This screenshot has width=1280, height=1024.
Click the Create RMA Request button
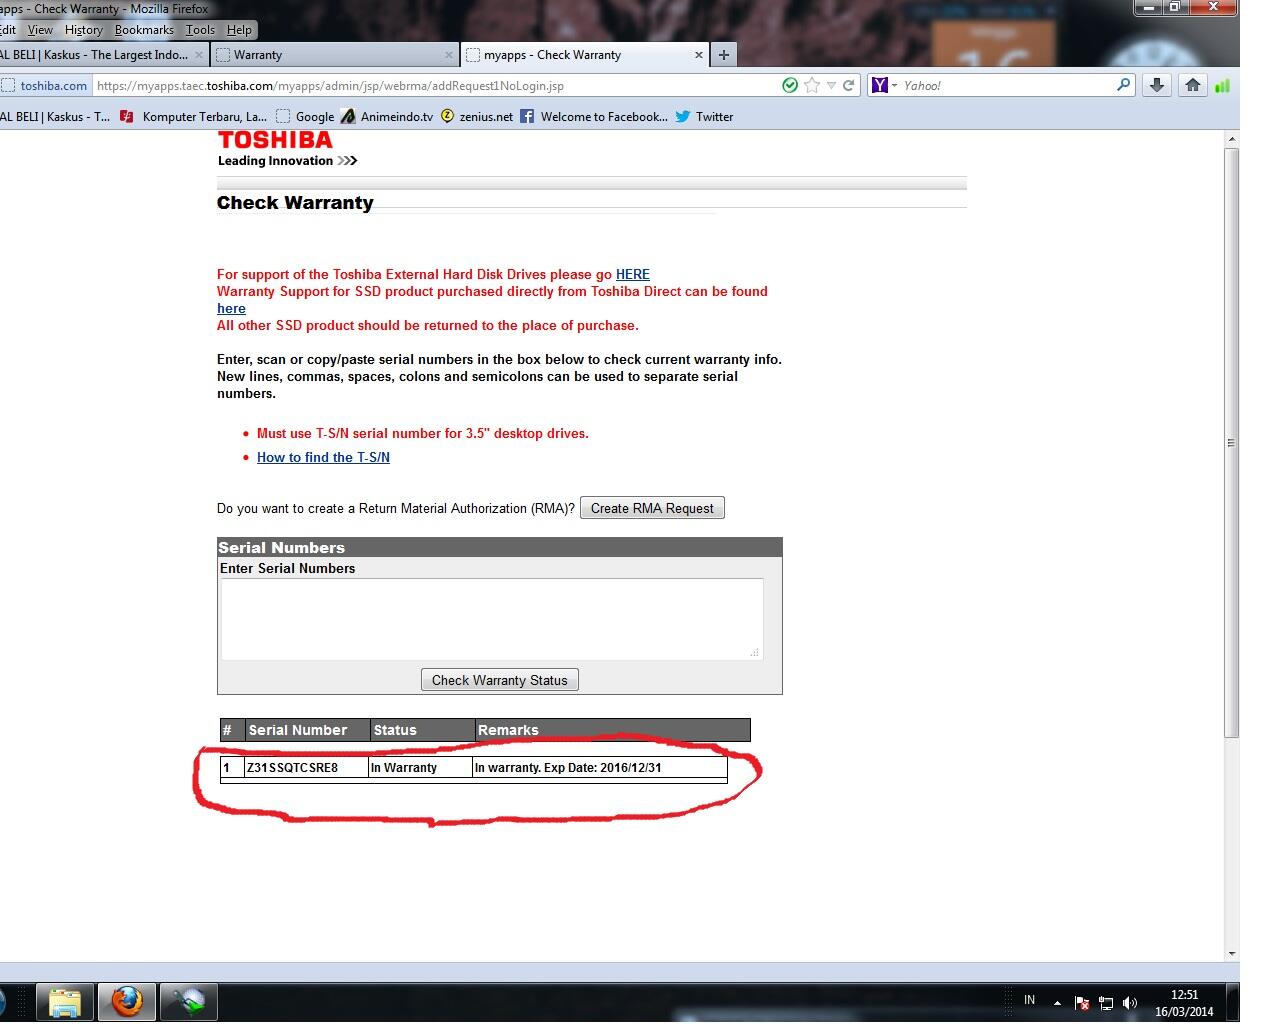pos(652,508)
